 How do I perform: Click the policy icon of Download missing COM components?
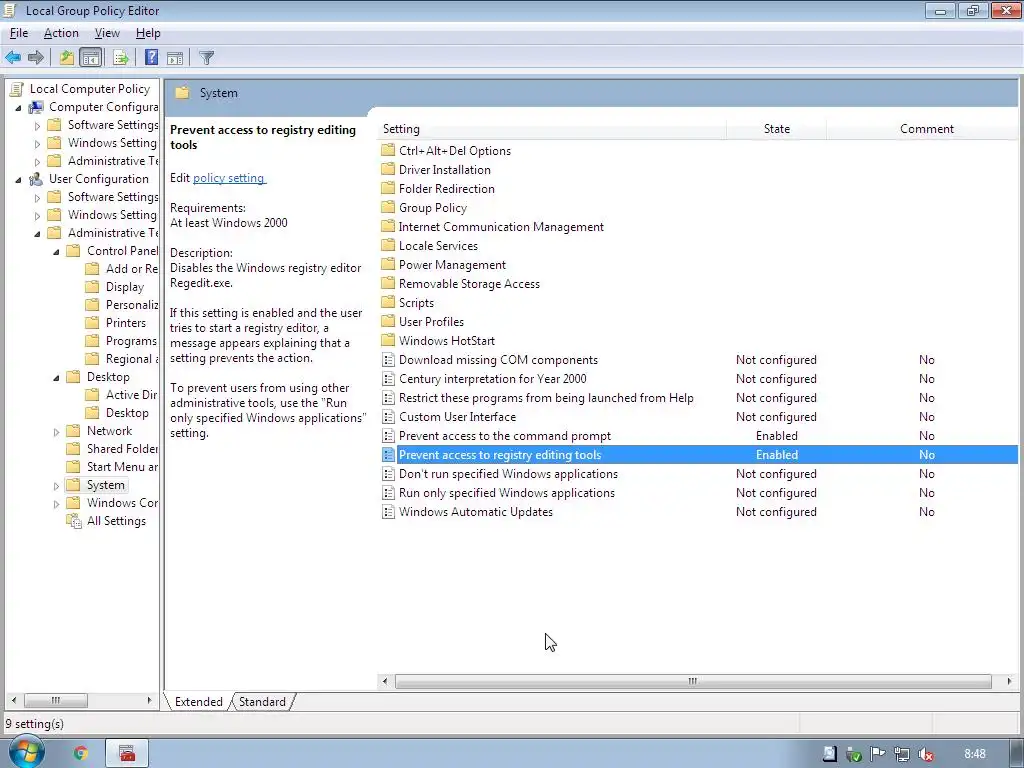388,360
